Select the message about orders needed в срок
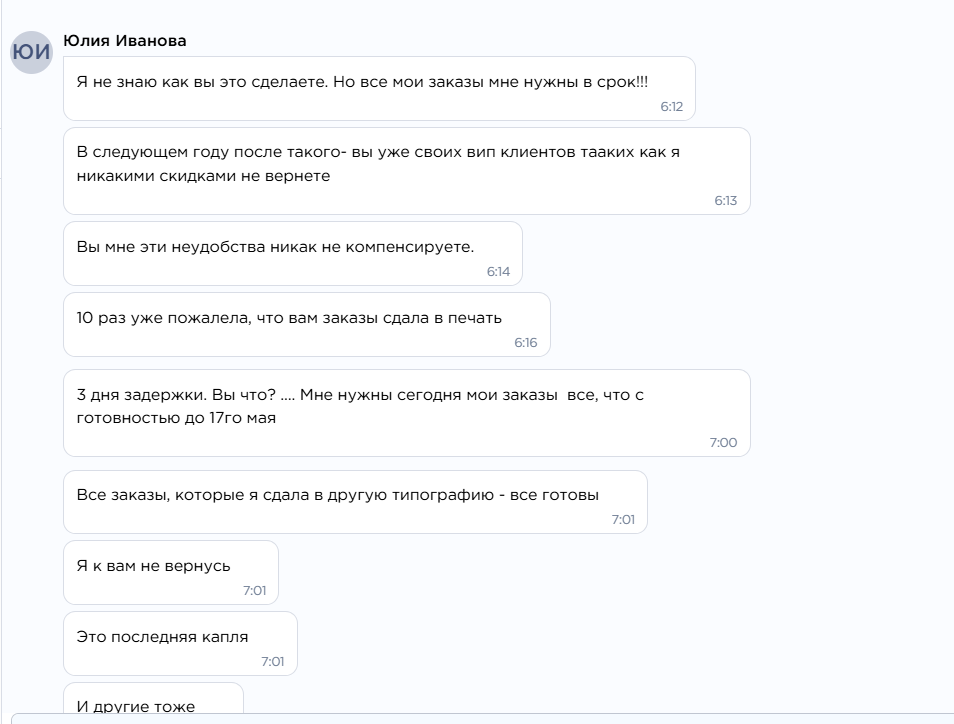954x724 pixels. (x=379, y=89)
